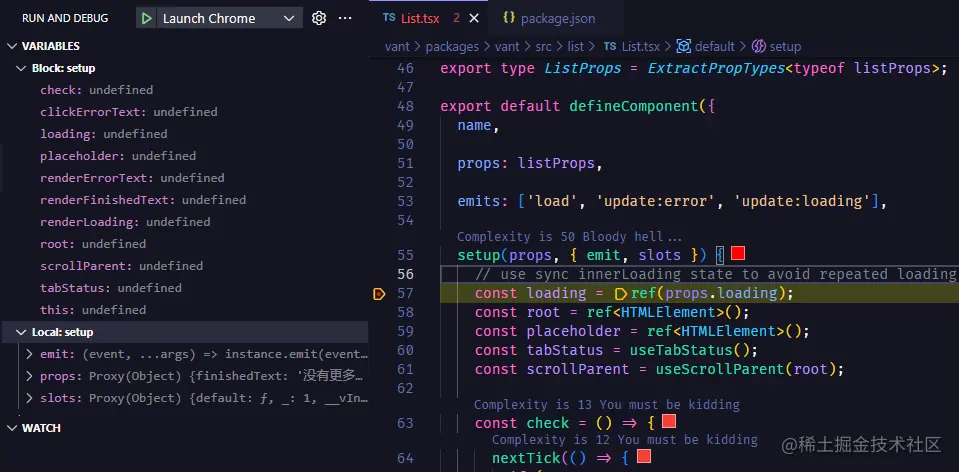This screenshot has width=959, height=472.
Task: Click red square after setup on line 55
Action: pos(738,254)
